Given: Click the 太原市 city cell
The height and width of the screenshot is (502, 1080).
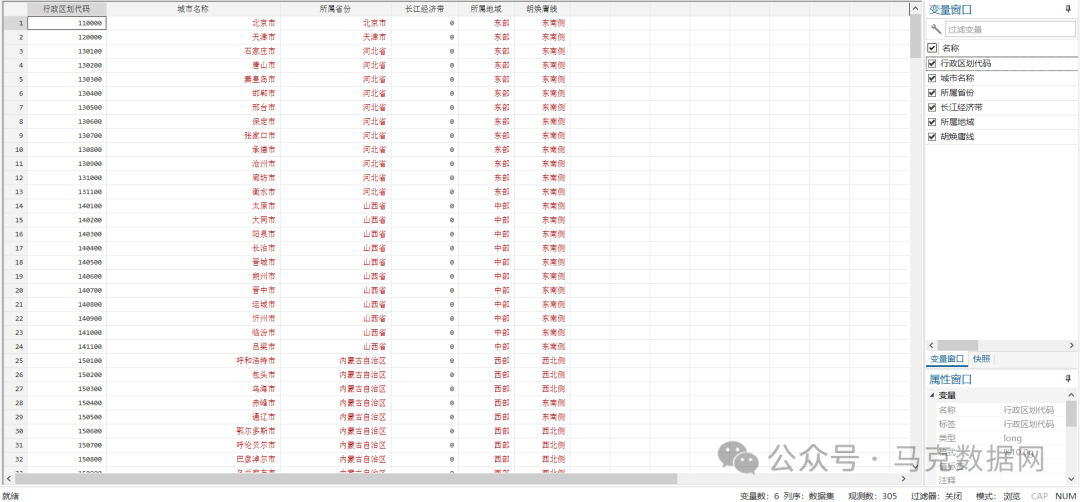Looking at the screenshot, I should [x=194, y=206].
